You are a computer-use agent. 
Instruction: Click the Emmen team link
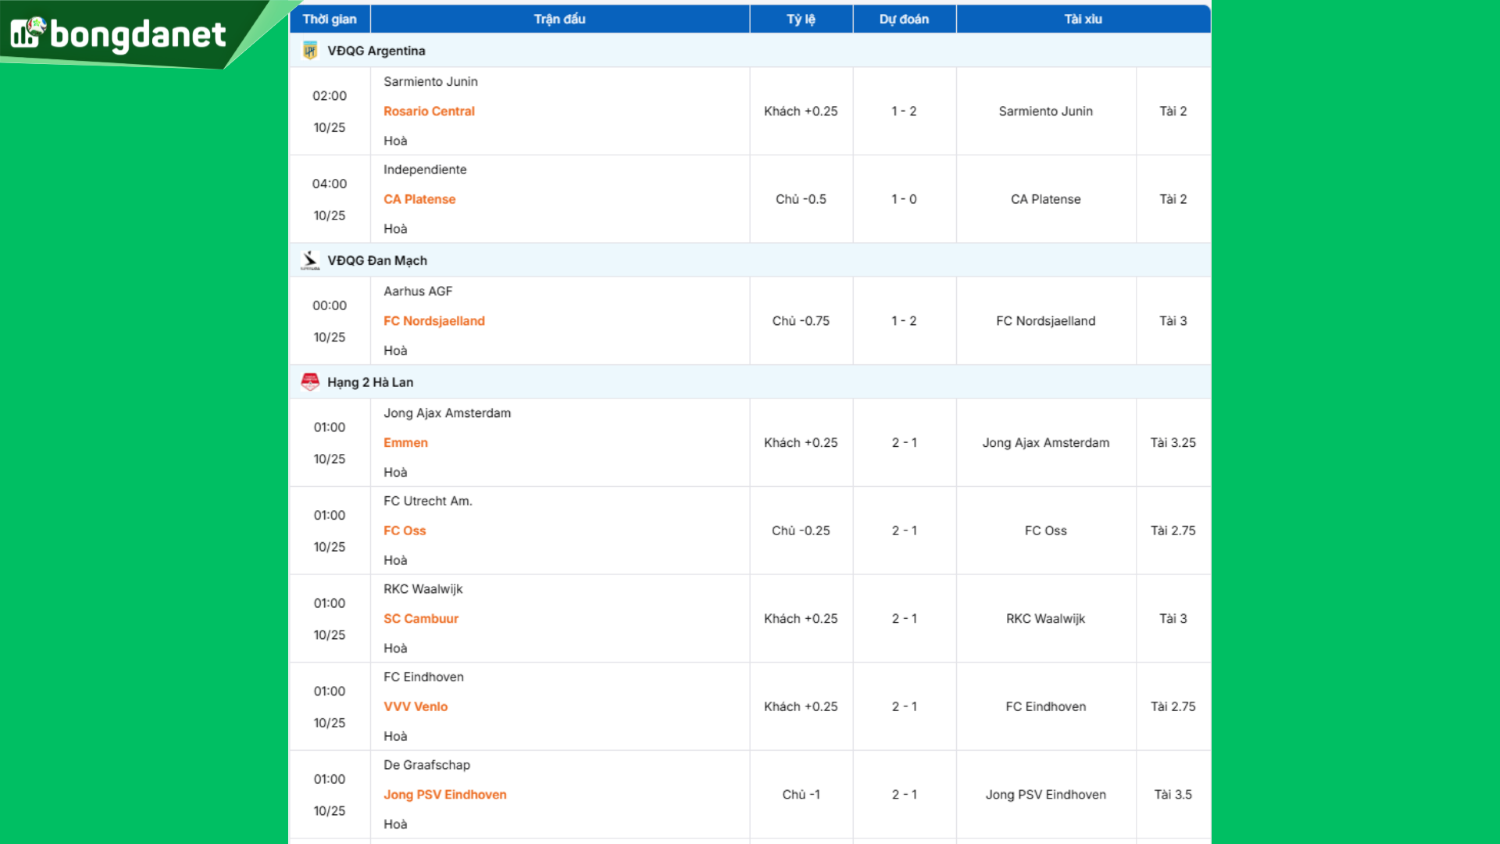pyautogui.click(x=405, y=443)
